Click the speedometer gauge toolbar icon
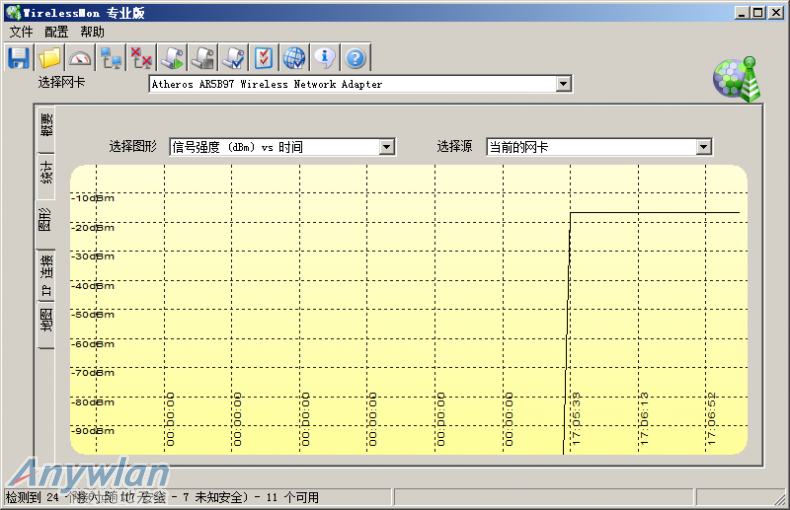Viewport: 790px width, 510px height. pos(80,58)
